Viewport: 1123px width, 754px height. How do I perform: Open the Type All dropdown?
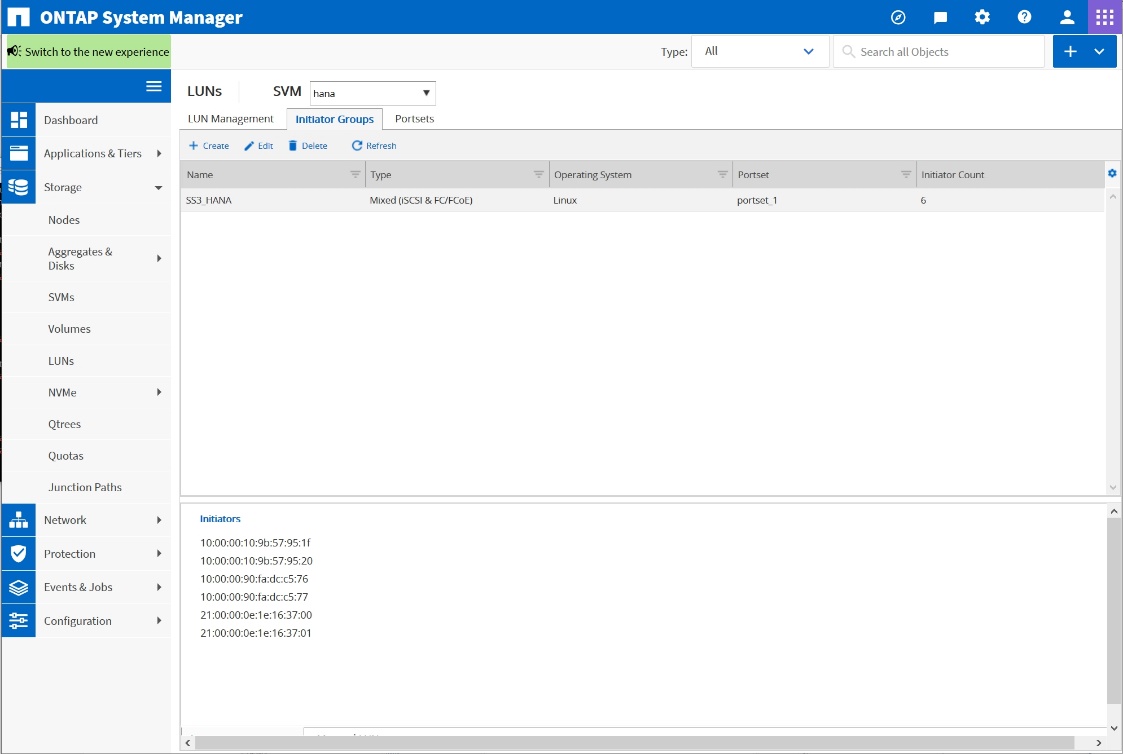click(x=760, y=52)
